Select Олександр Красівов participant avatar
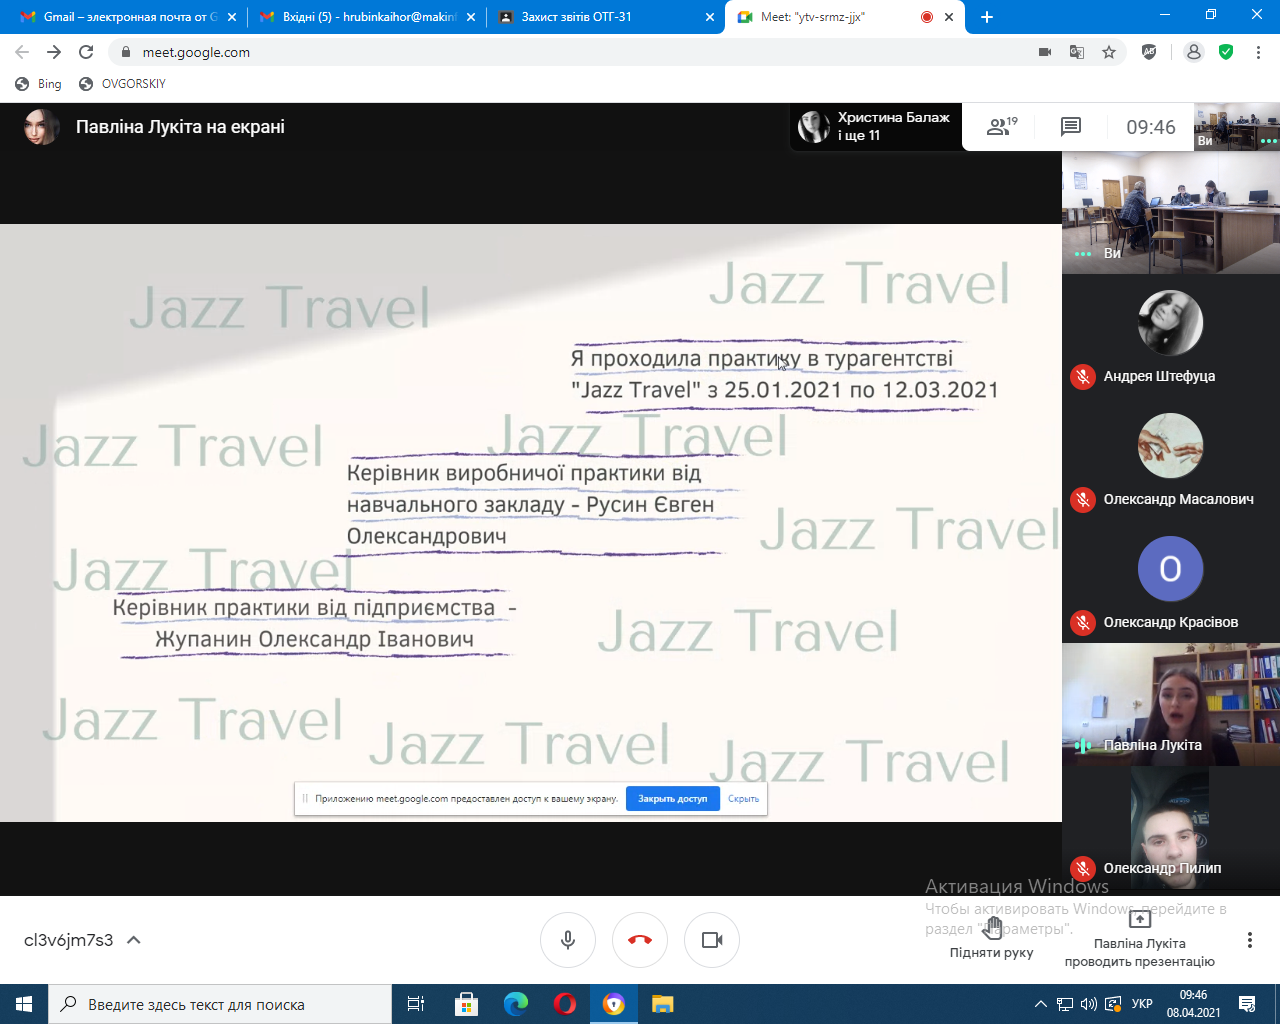This screenshot has width=1280, height=1024. click(1170, 569)
